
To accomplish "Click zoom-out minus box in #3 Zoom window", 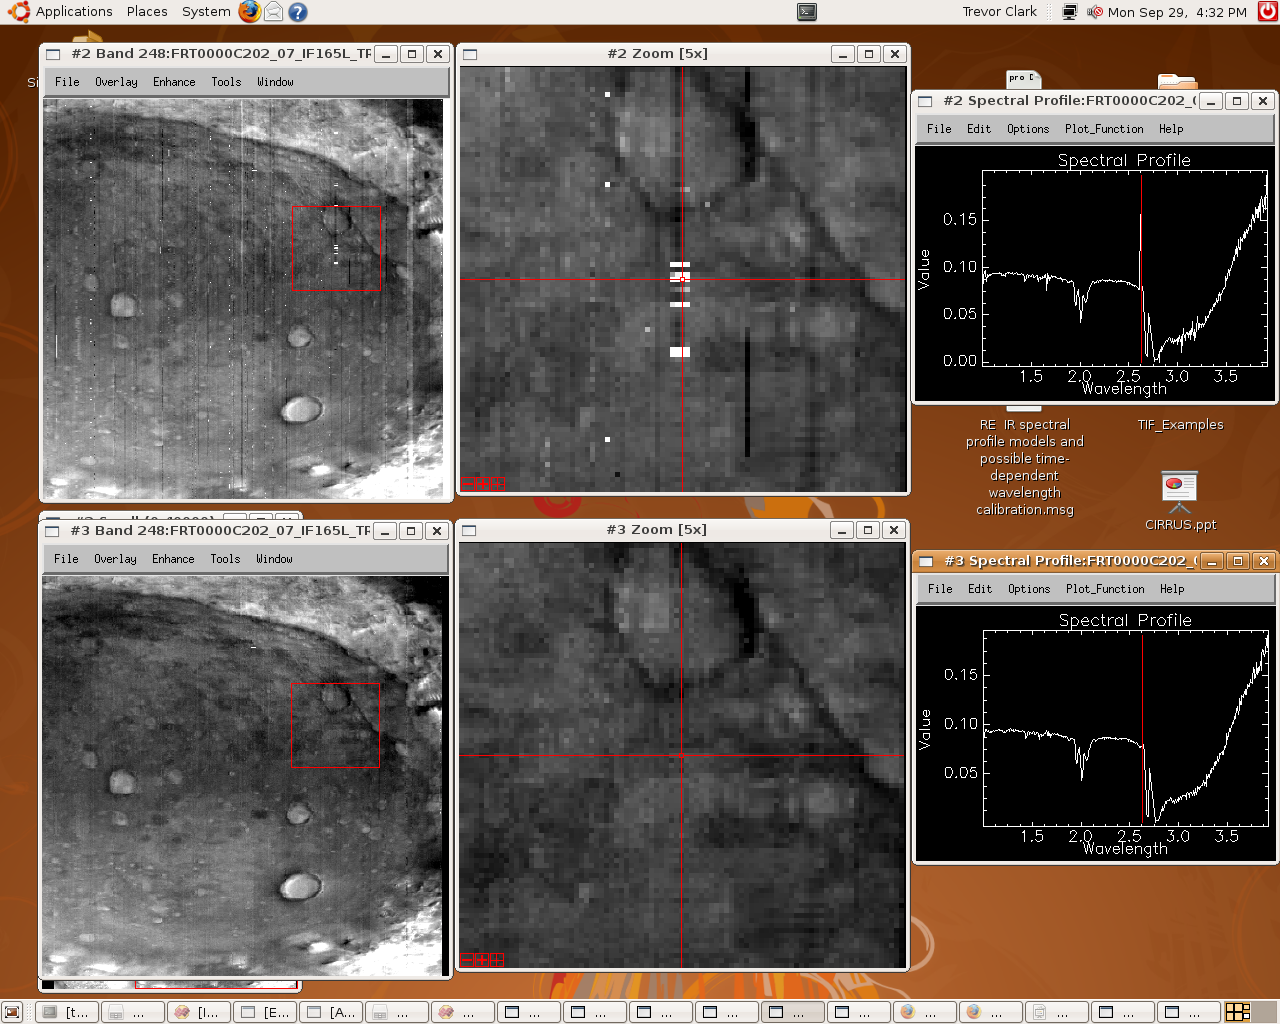I will coord(467,960).
